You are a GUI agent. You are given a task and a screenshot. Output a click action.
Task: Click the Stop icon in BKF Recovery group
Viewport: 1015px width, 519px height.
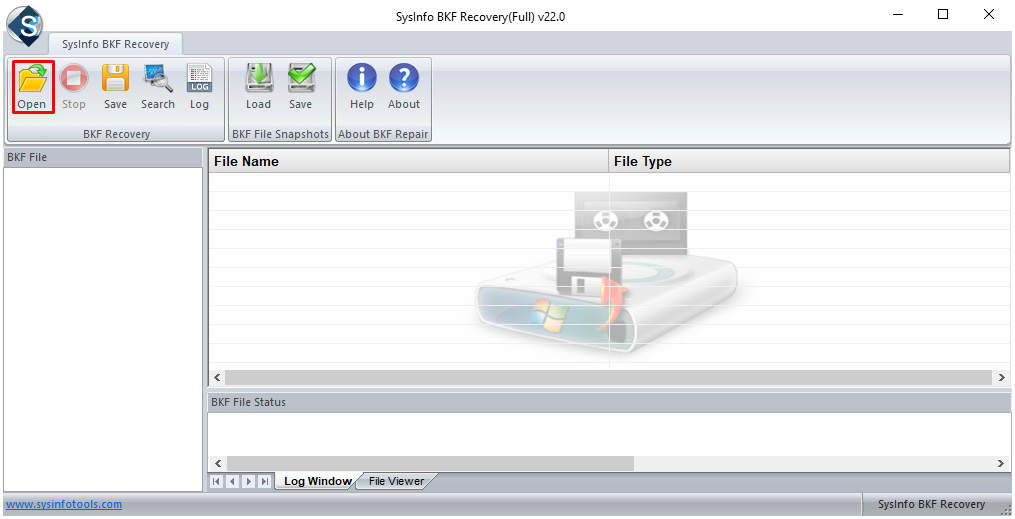point(74,87)
